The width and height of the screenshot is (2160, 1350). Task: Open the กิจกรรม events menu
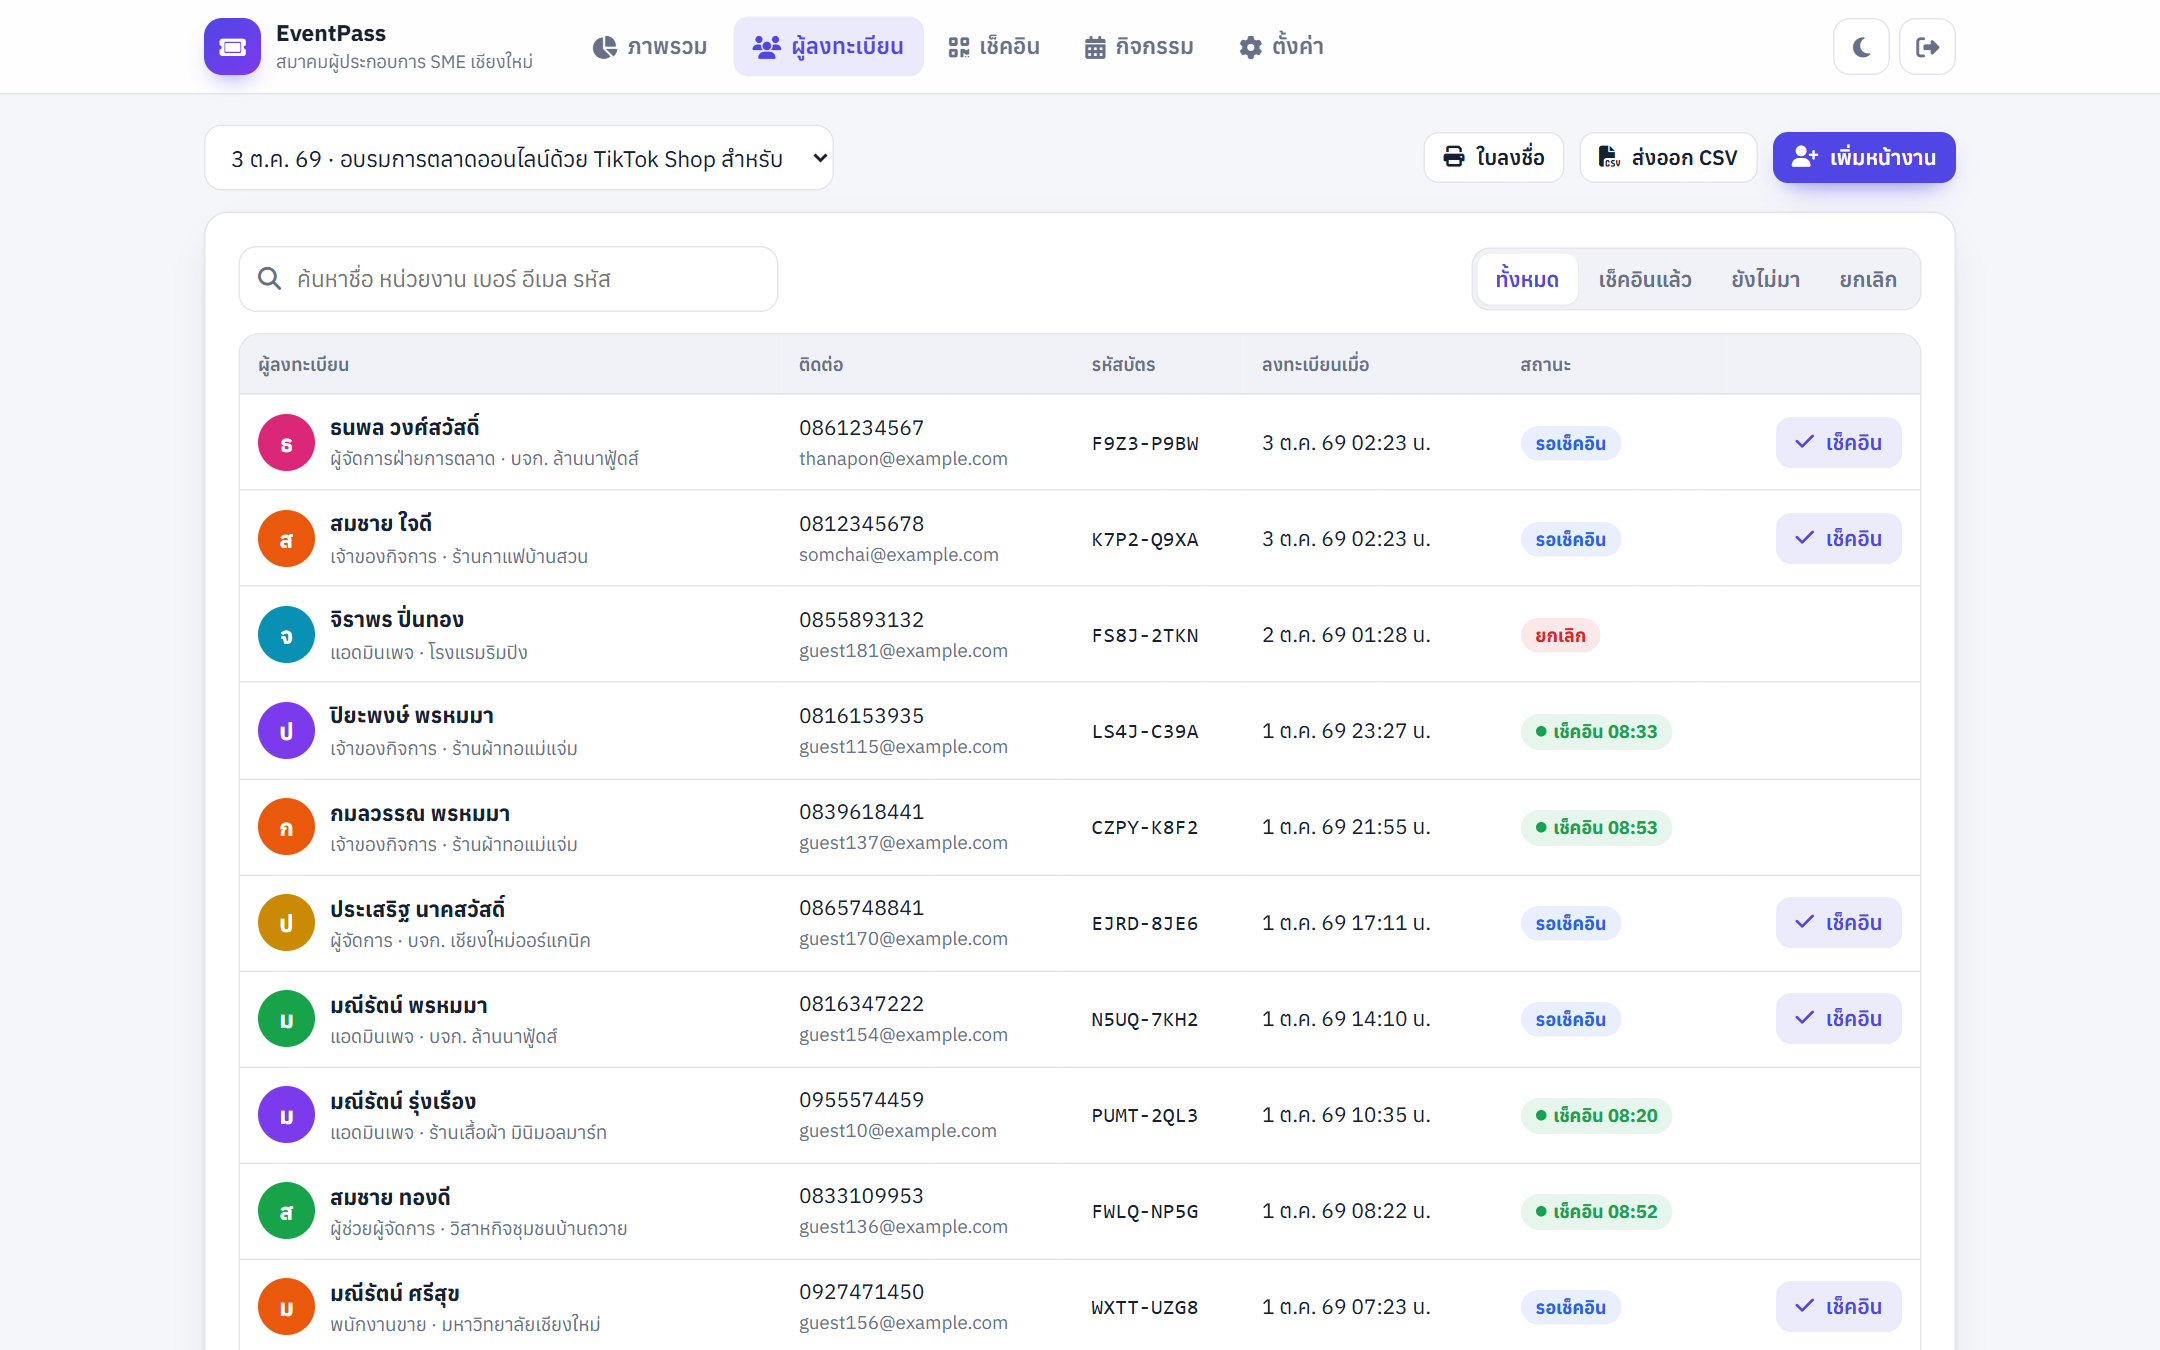pyautogui.click(x=1139, y=47)
